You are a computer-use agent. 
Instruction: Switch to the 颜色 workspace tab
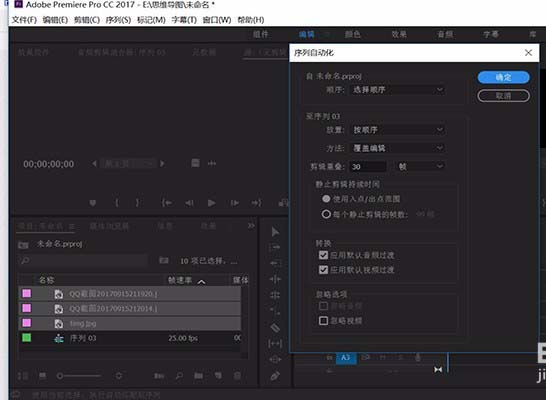(353, 34)
